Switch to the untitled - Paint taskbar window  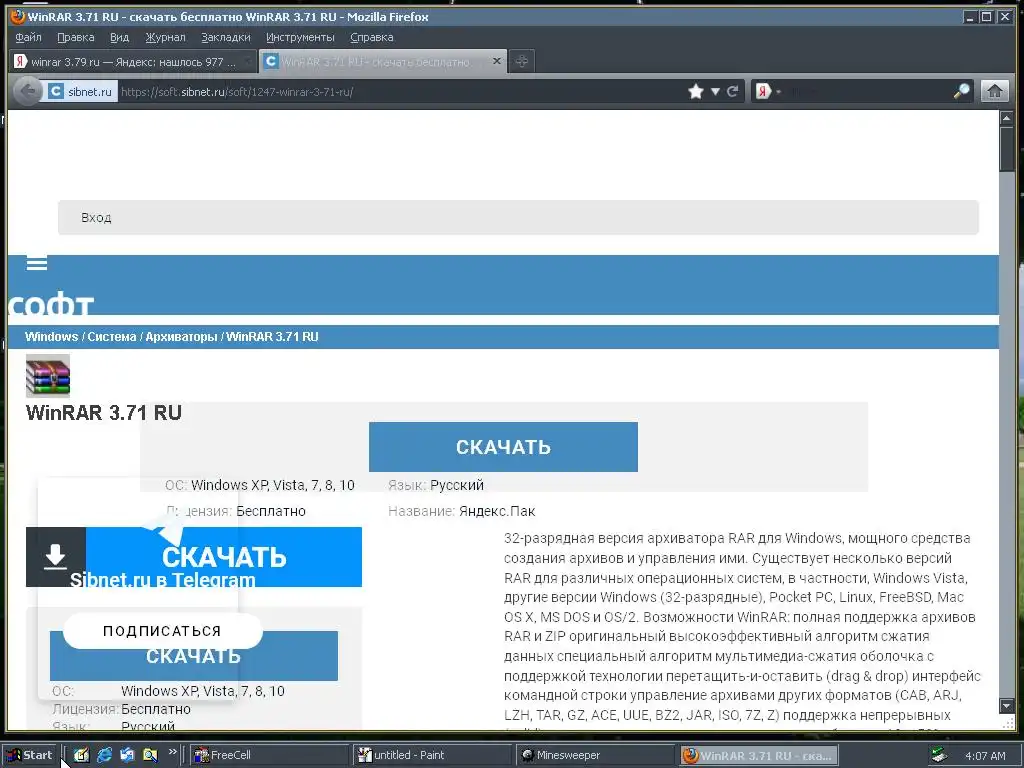(x=432, y=755)
